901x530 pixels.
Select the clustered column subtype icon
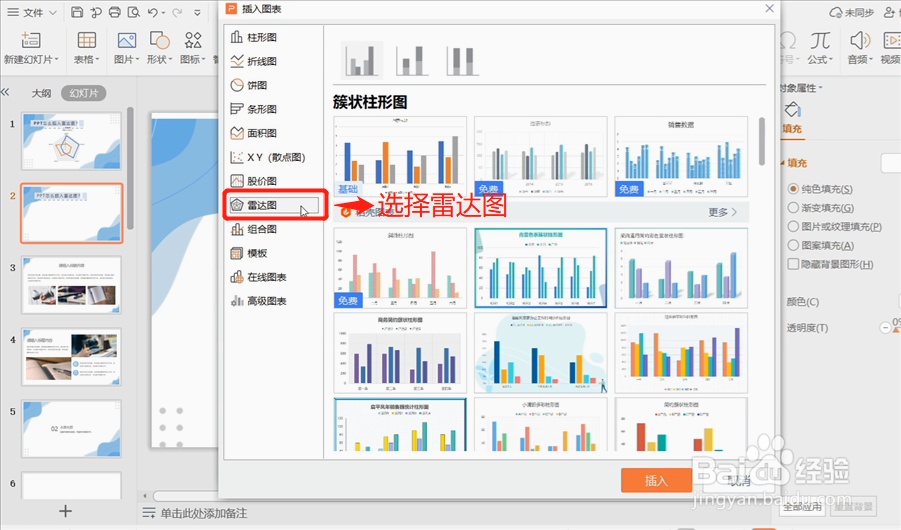[361, 60]
